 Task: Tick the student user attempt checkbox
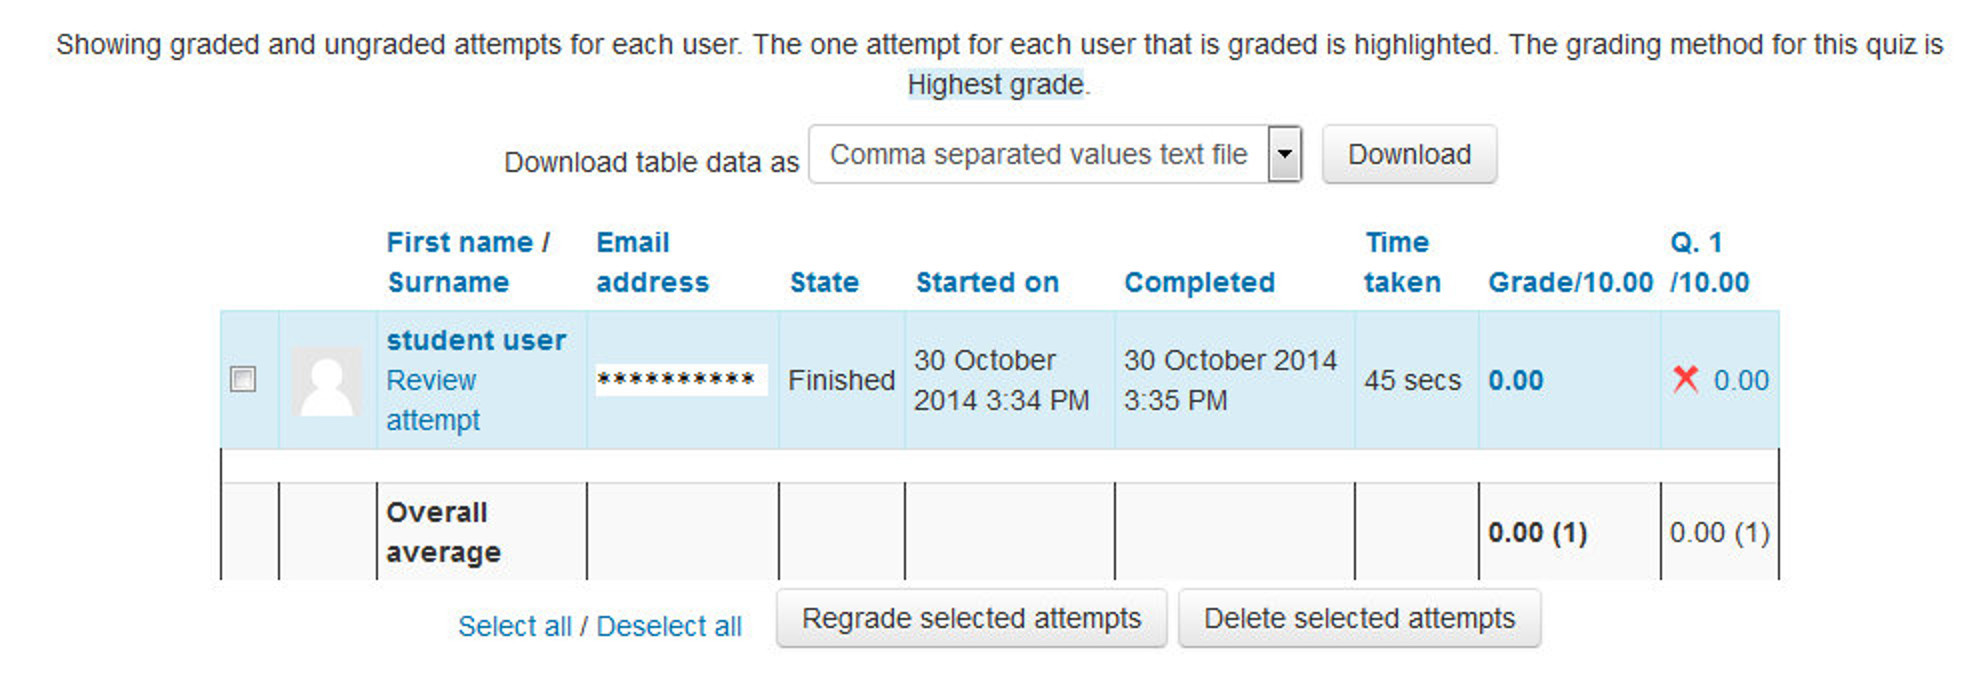tap(243, 380)
